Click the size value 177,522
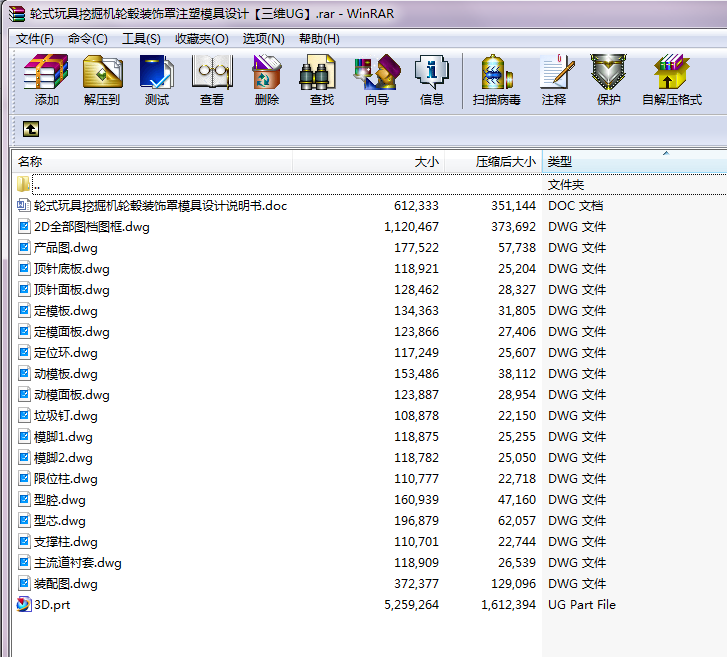727x657 pixels. pos(416,247)
